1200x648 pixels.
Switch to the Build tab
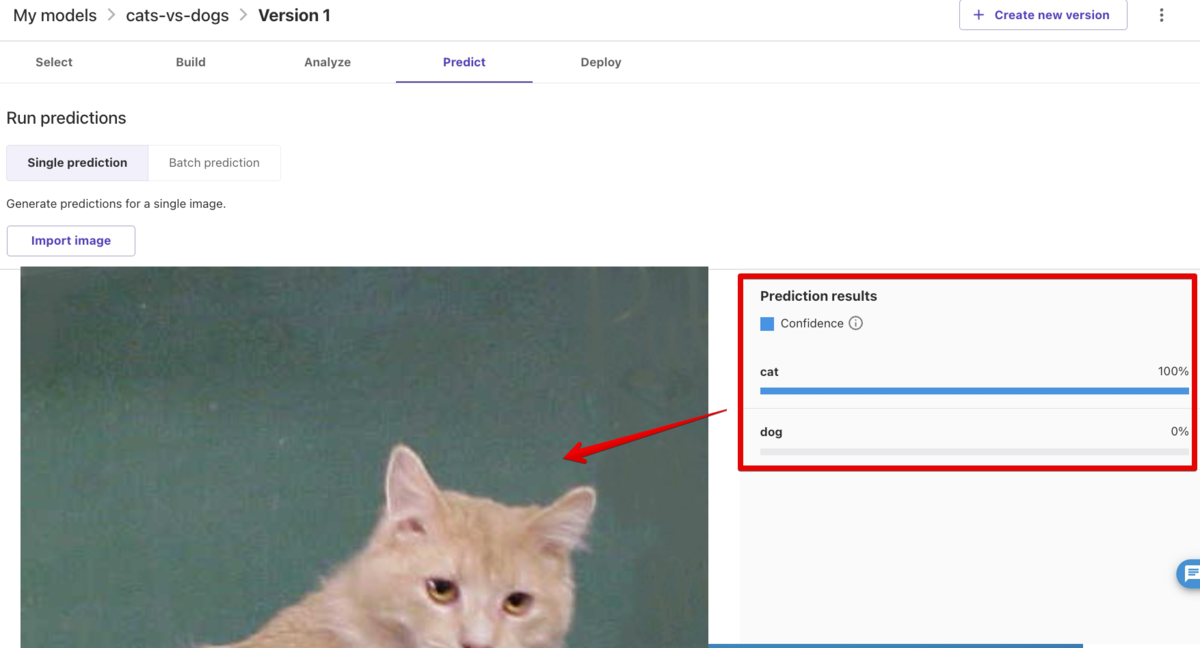[x=191, y=62]
